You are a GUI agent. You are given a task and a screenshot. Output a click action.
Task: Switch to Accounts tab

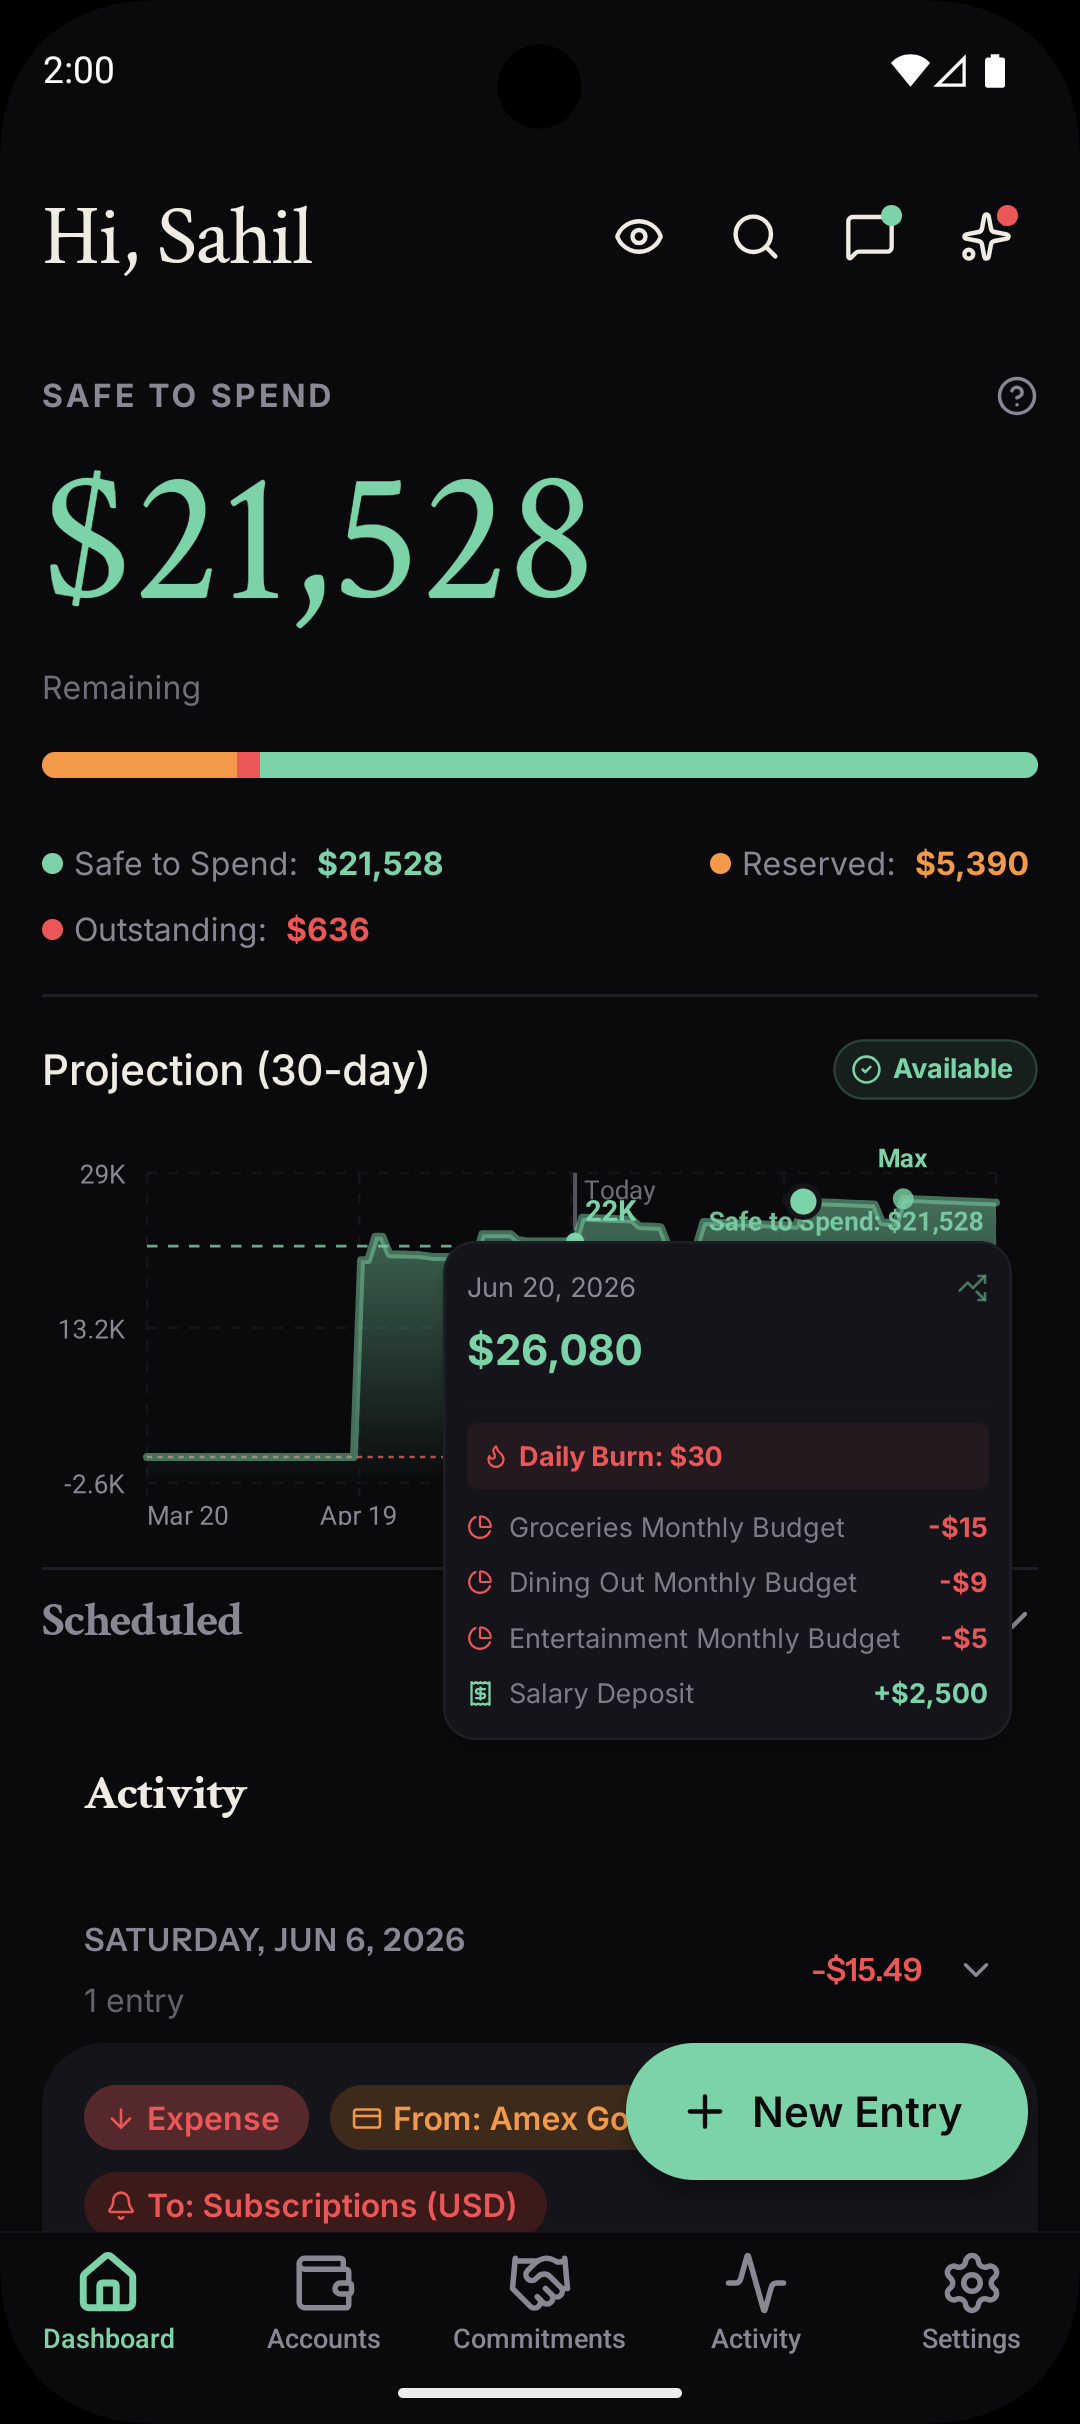[x=324, y=2301]
